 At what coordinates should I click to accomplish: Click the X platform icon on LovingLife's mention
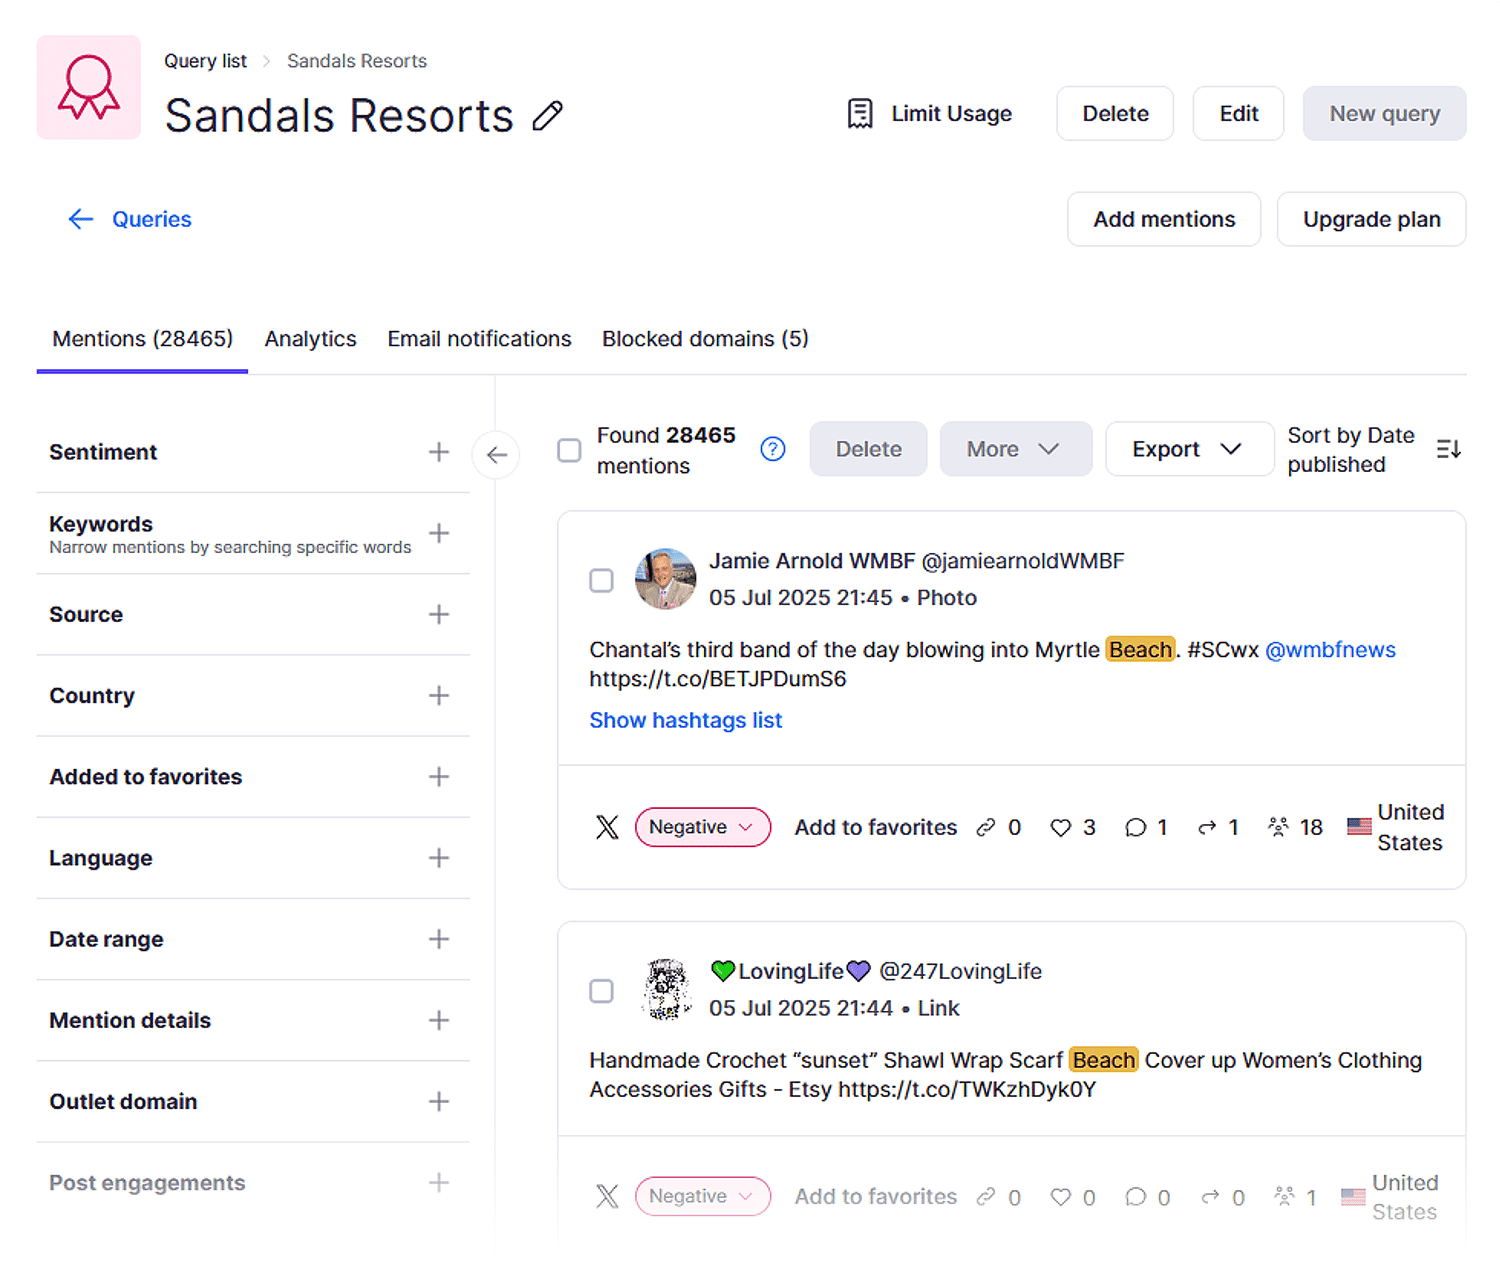coord(607,1197)
